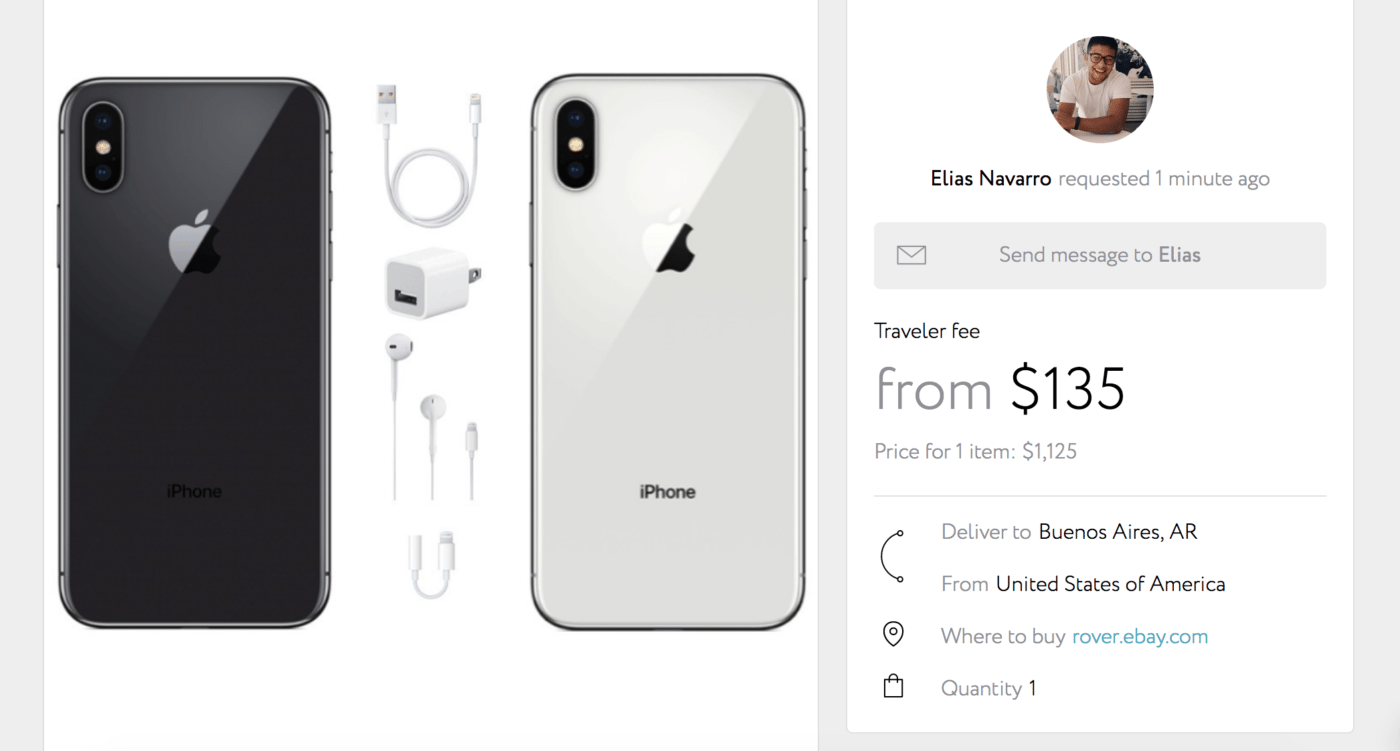This screenshot has width=1400, height=751.
Task: Click the EarPods headphones image
Action: click(x=432, y=417)
